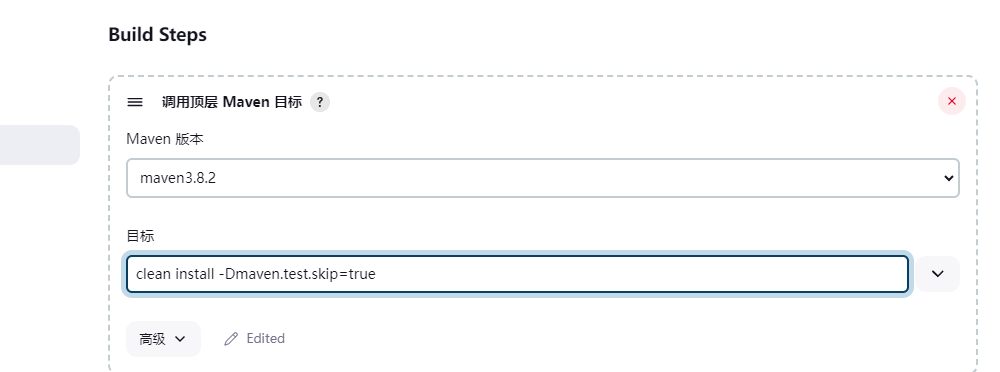
Task: Expand the 高级 advanced options
Action: click(x=163, y=339)
